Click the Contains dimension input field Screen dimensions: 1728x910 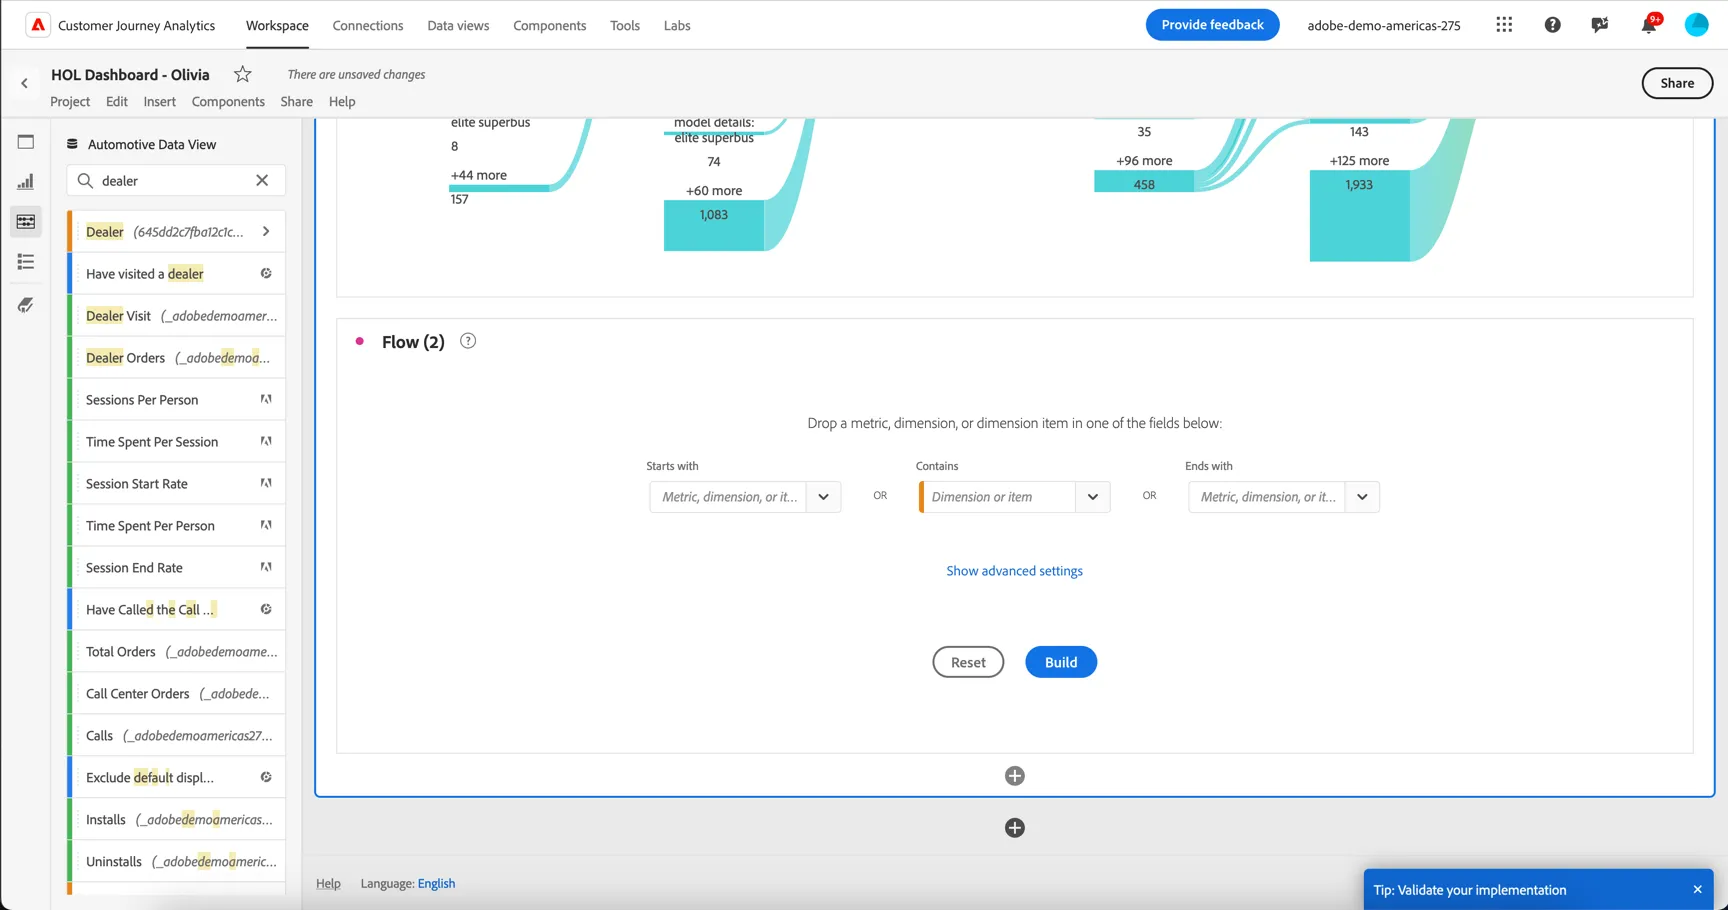click(x=998, y=497)
